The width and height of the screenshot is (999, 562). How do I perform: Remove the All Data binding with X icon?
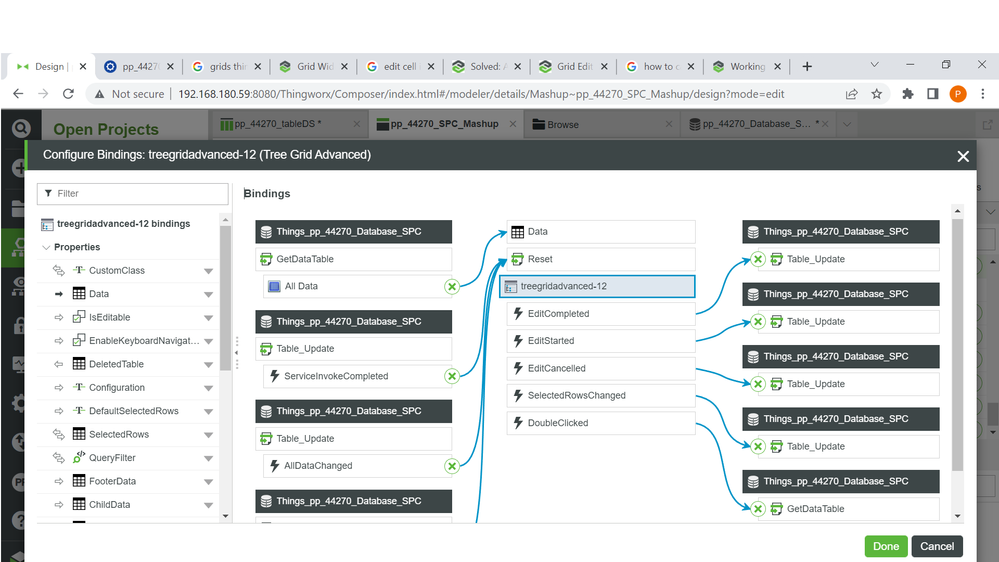point(452,287)
